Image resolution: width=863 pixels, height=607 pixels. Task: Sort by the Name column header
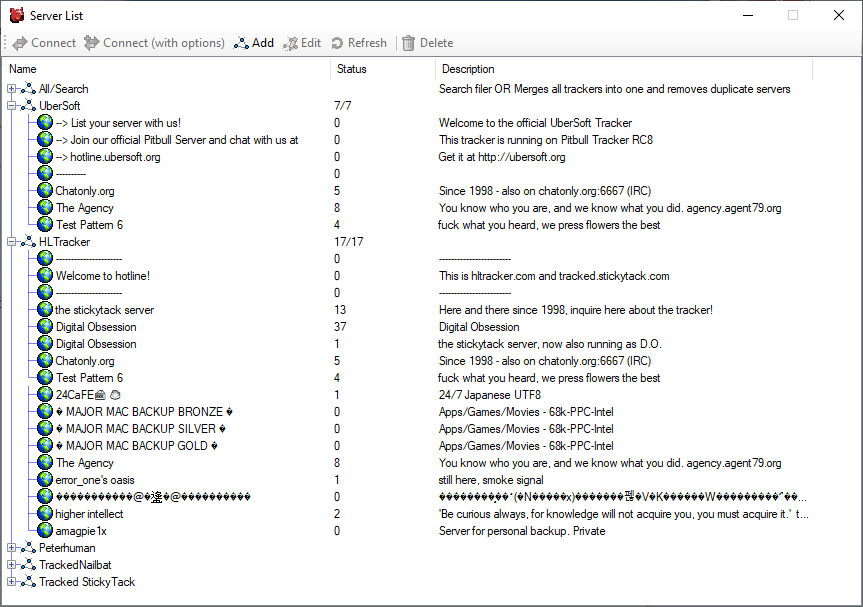click(x=166, y=69)
